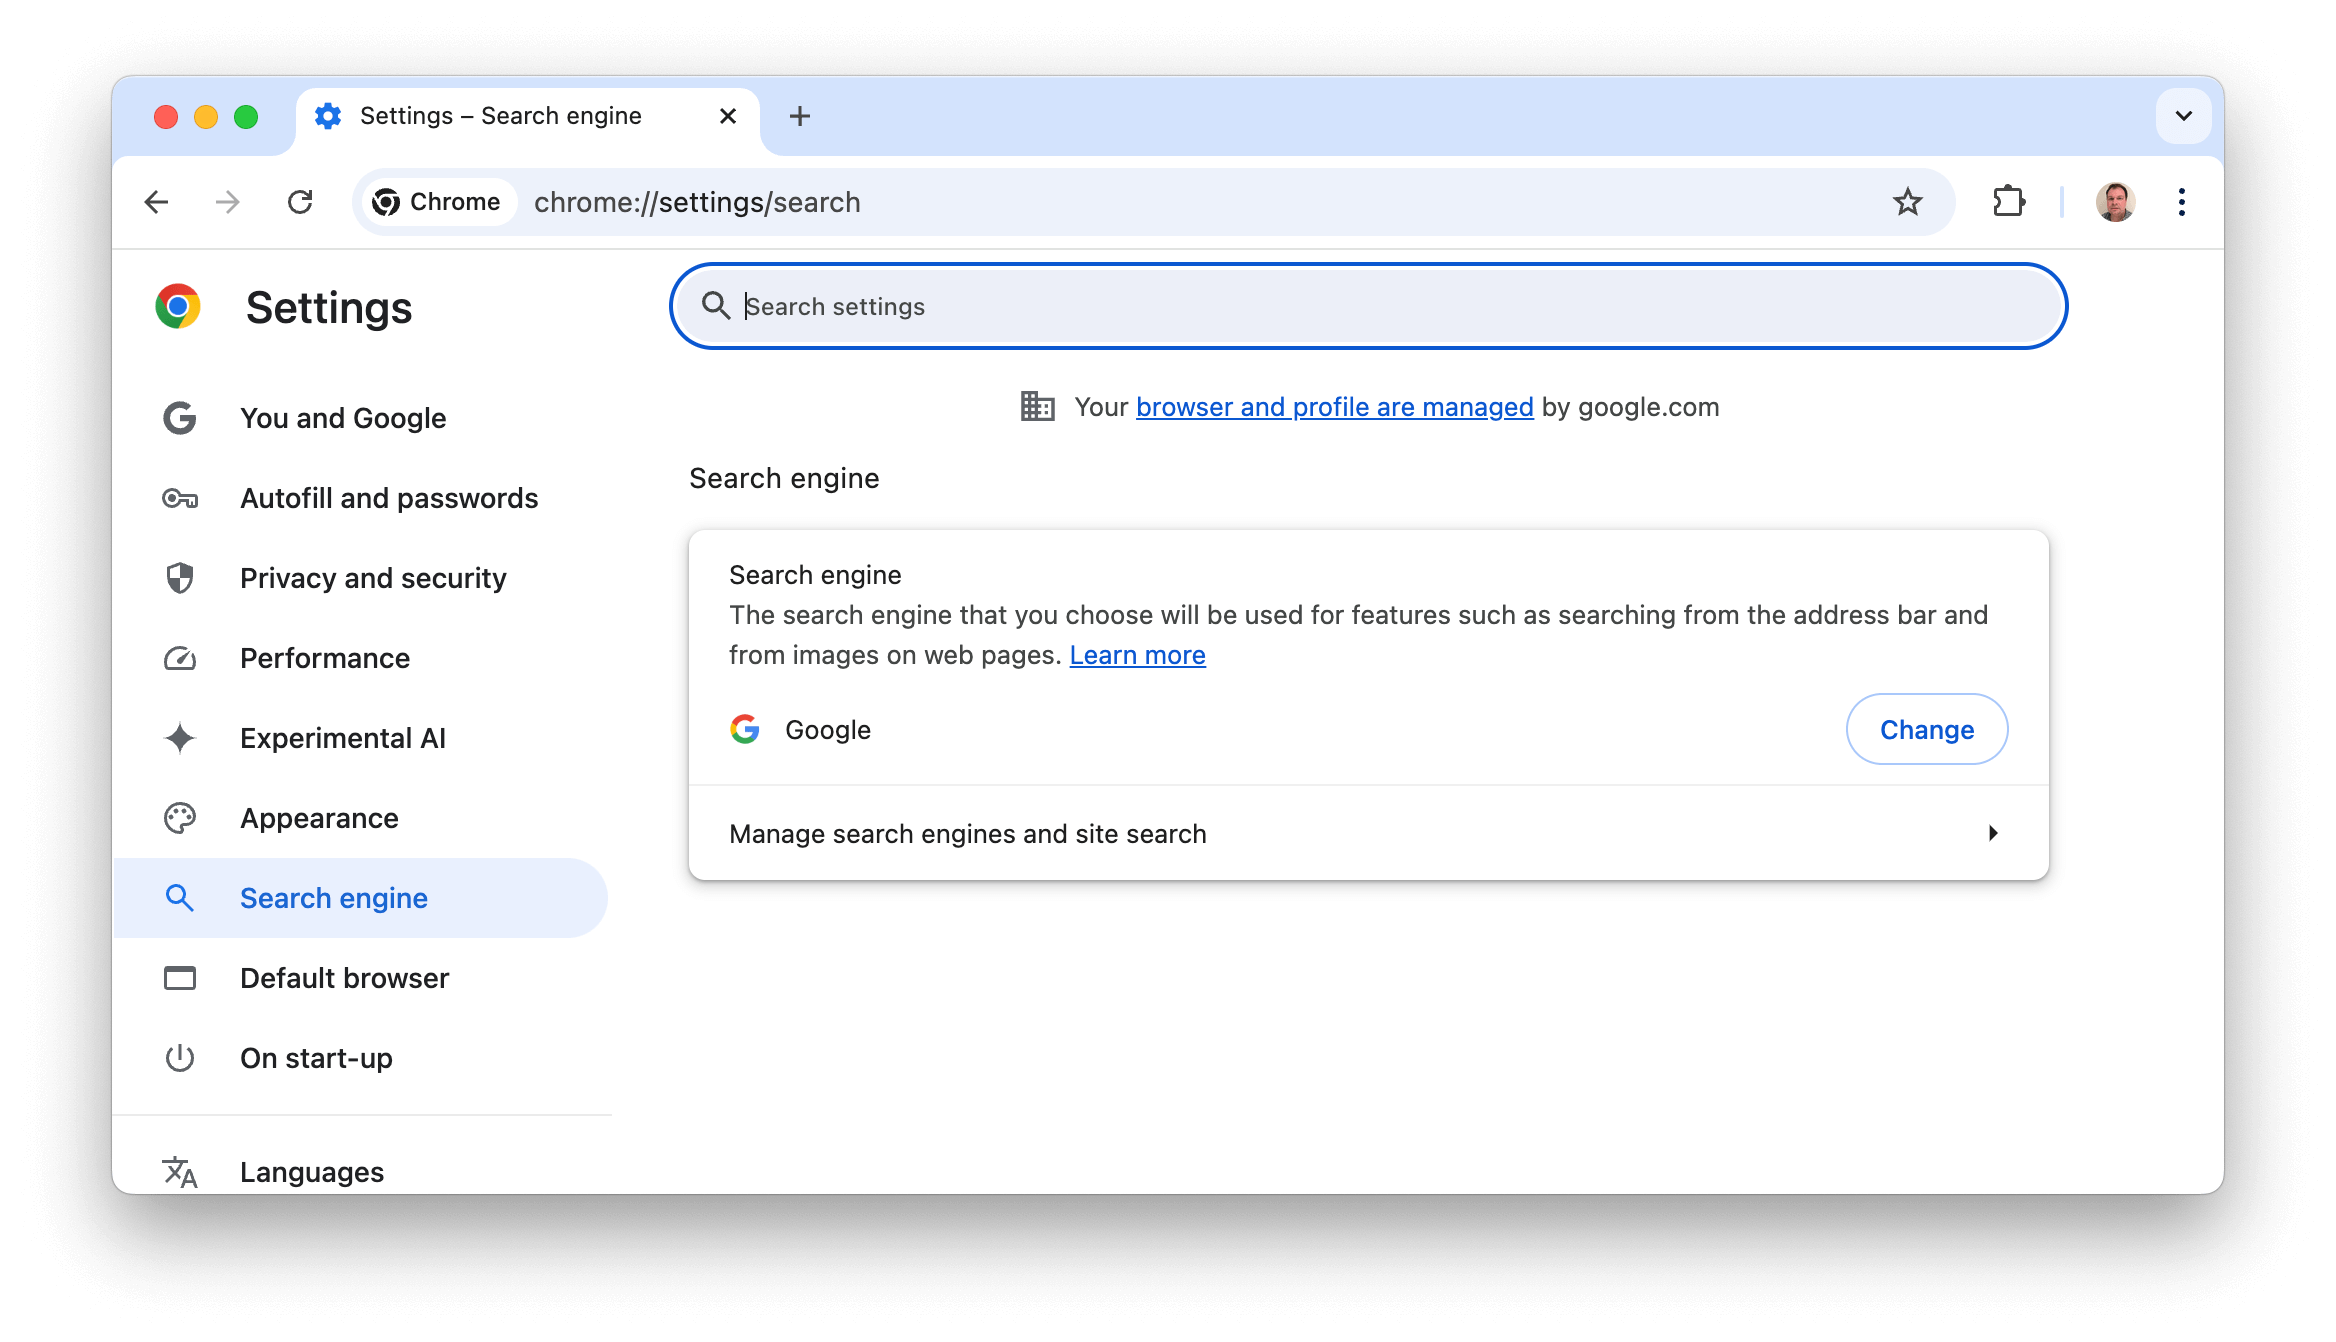Click Change button for search engine
The height and width of the screenshot is (1342, 2336).
[x=1927, y=729]
